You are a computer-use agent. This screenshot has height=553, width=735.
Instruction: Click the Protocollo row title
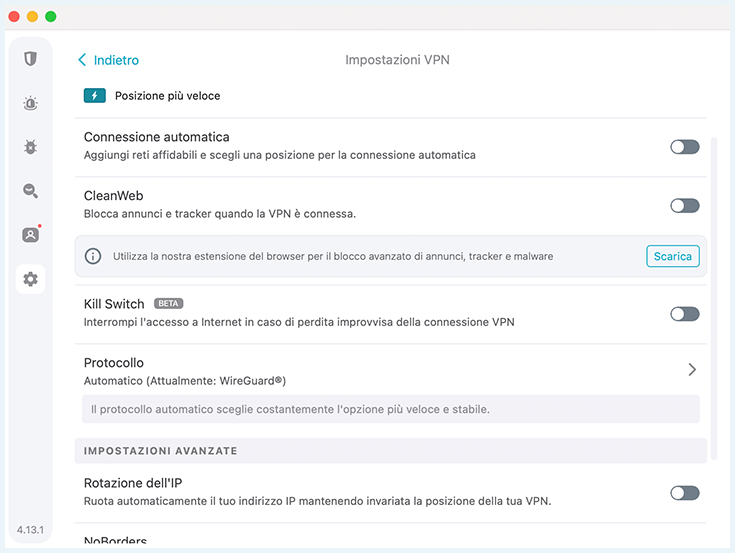point(113,363)
